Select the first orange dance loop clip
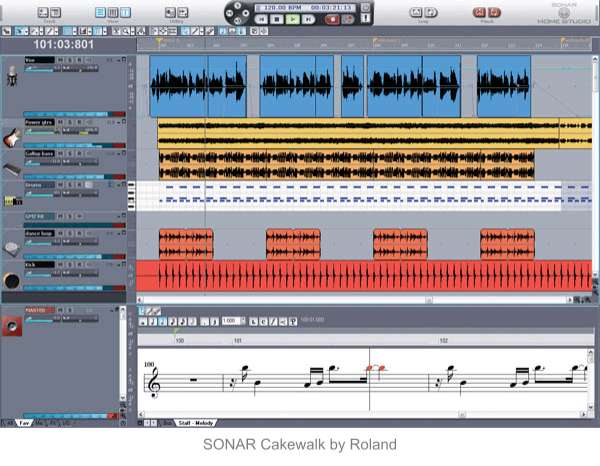The width and height of the screenshot is (600, 466). point(186,244)
